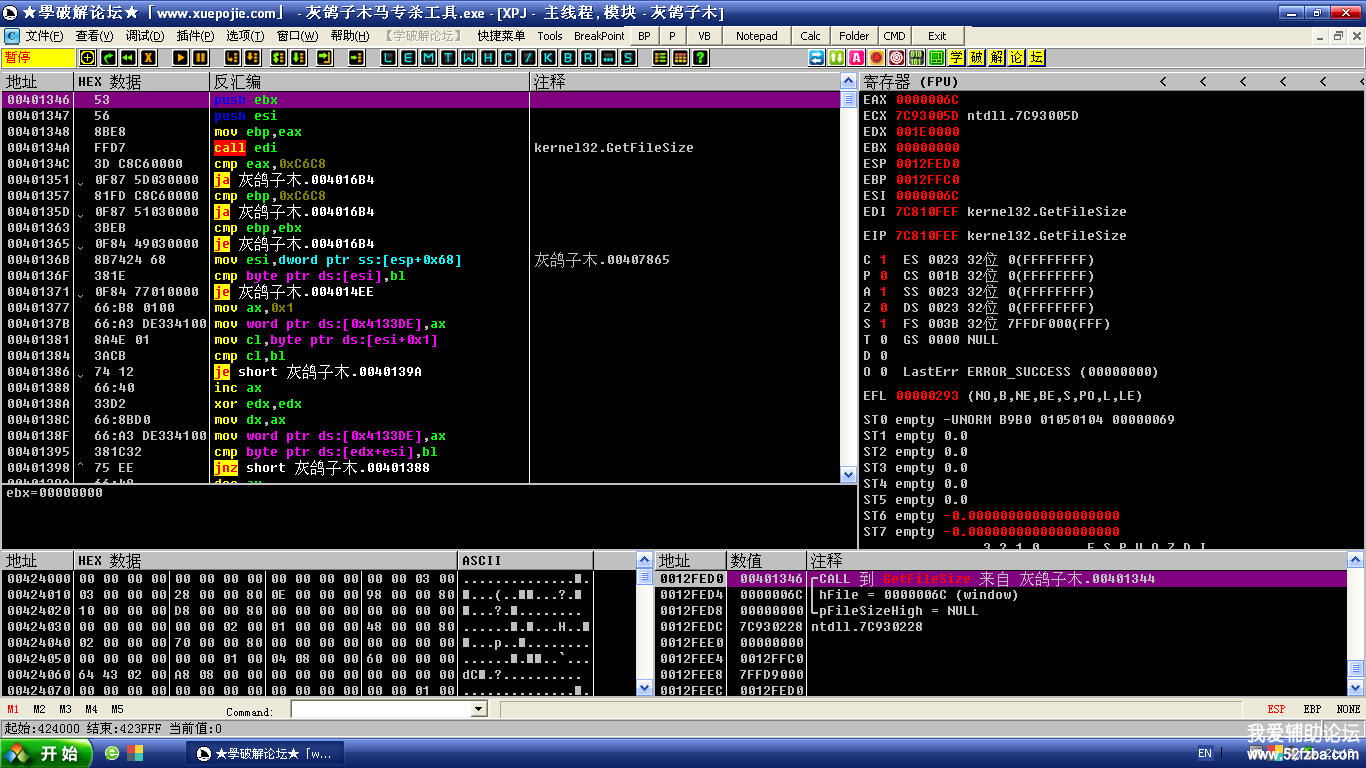Click left arrow in registers FPU header
The image size is (1366, 768).
[x=1162, y=82]
